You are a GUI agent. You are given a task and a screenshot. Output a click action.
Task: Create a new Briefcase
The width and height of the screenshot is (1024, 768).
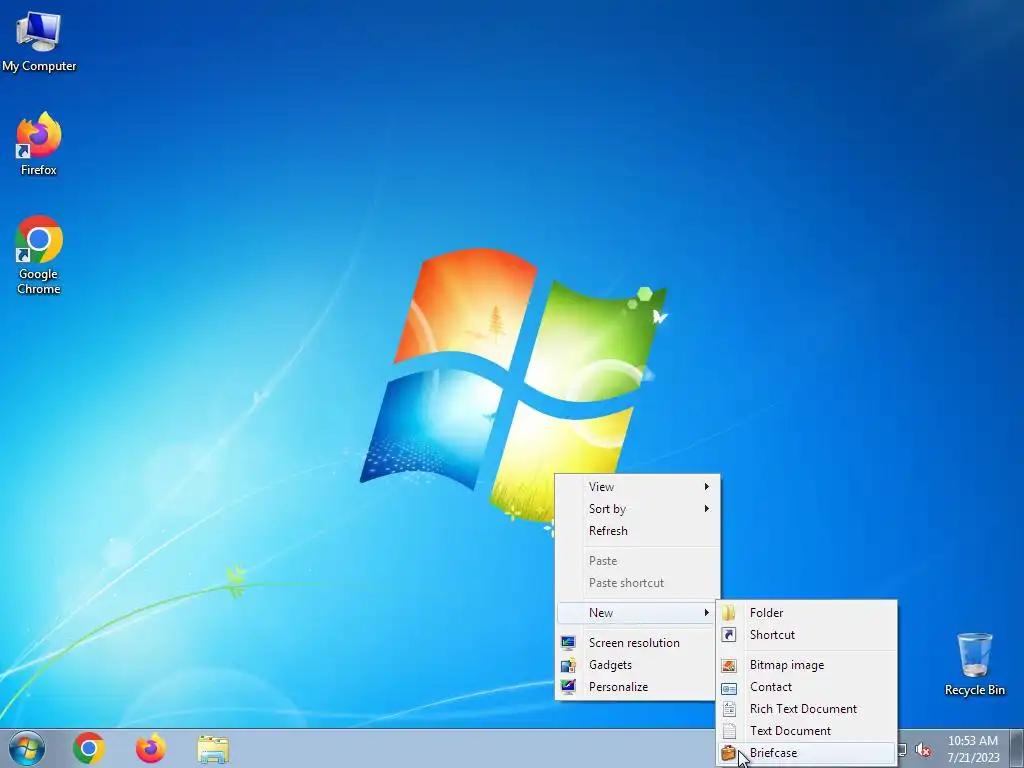click(x=807, y=753)
